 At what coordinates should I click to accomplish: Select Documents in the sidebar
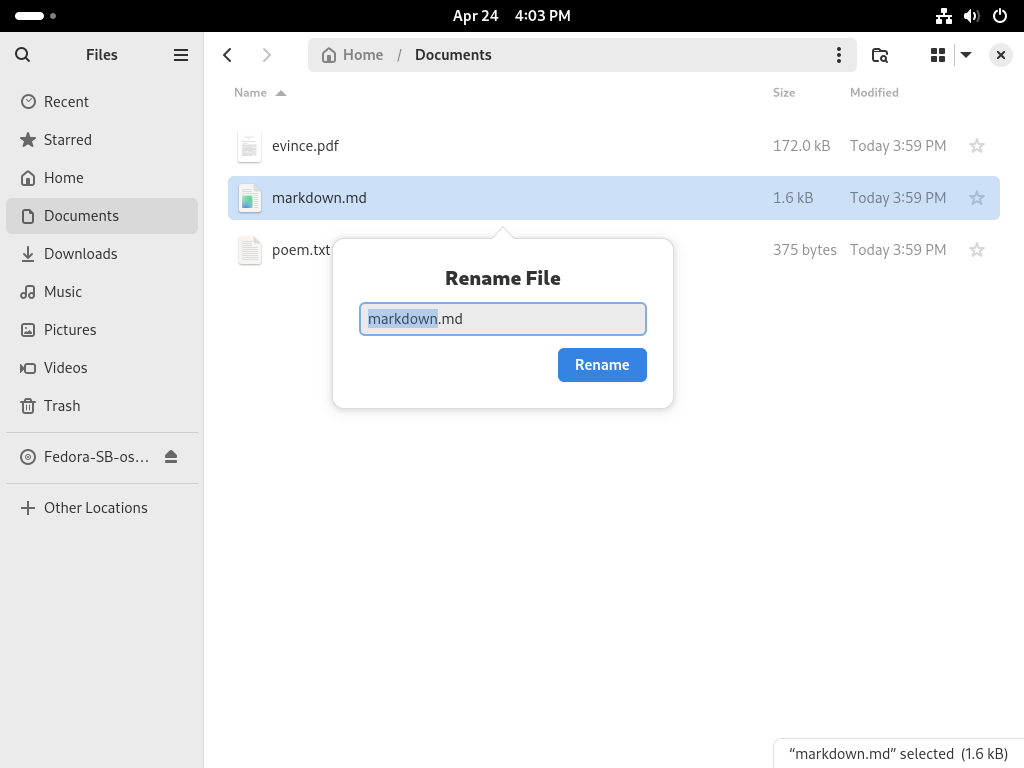[x=102, y=216]
